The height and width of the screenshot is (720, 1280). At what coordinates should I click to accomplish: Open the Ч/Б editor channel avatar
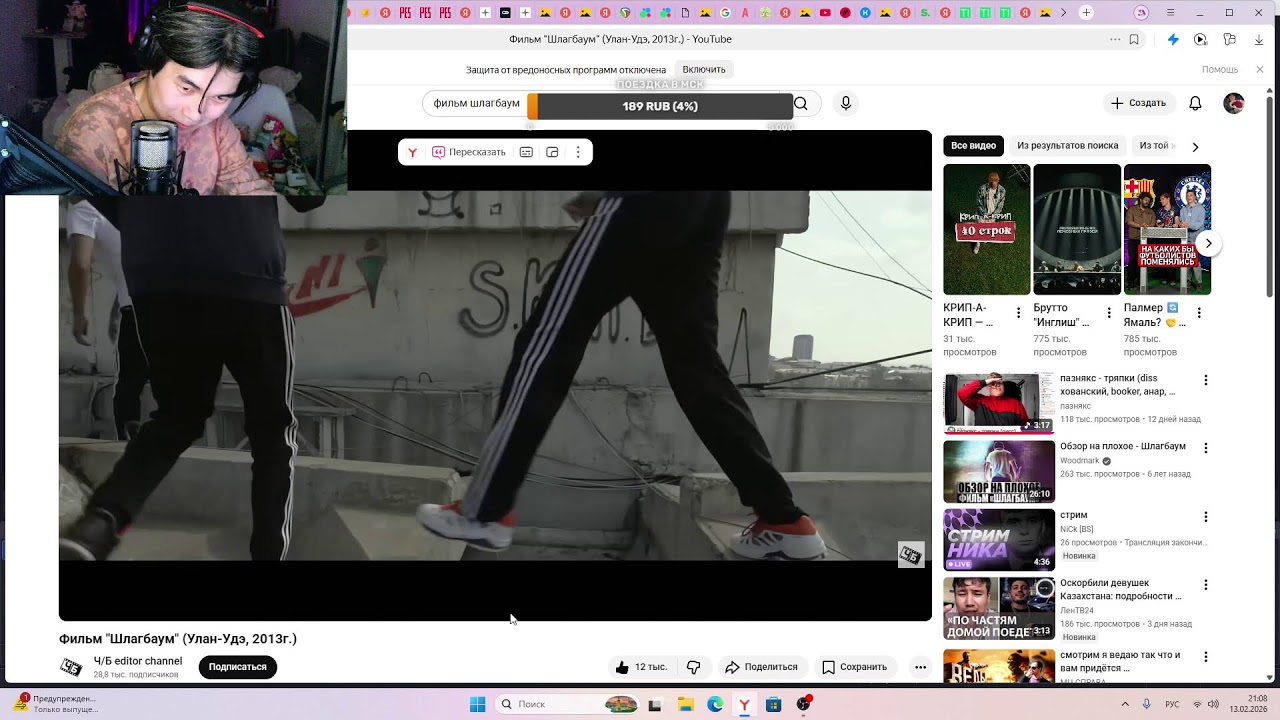click(71, 667)
